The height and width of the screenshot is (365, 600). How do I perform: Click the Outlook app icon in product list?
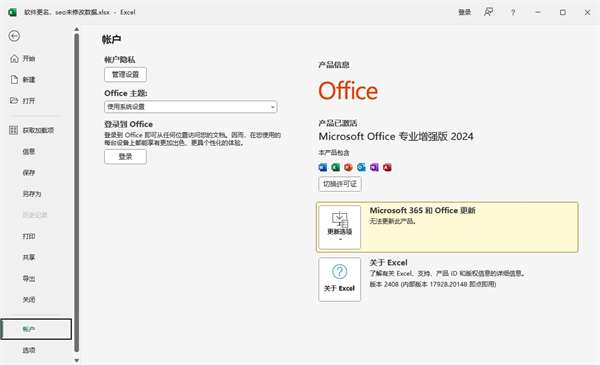coord(361,167)
